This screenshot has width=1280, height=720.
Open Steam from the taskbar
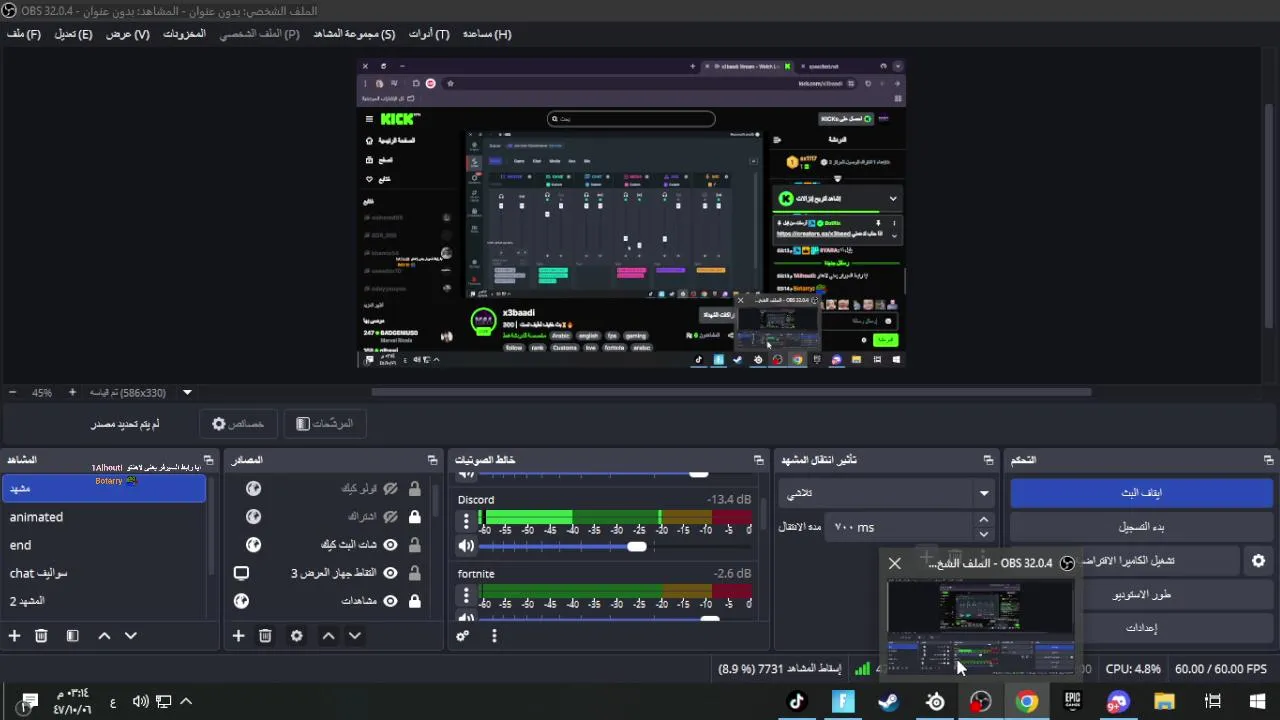pyautogui.click(x=889, y=701)
